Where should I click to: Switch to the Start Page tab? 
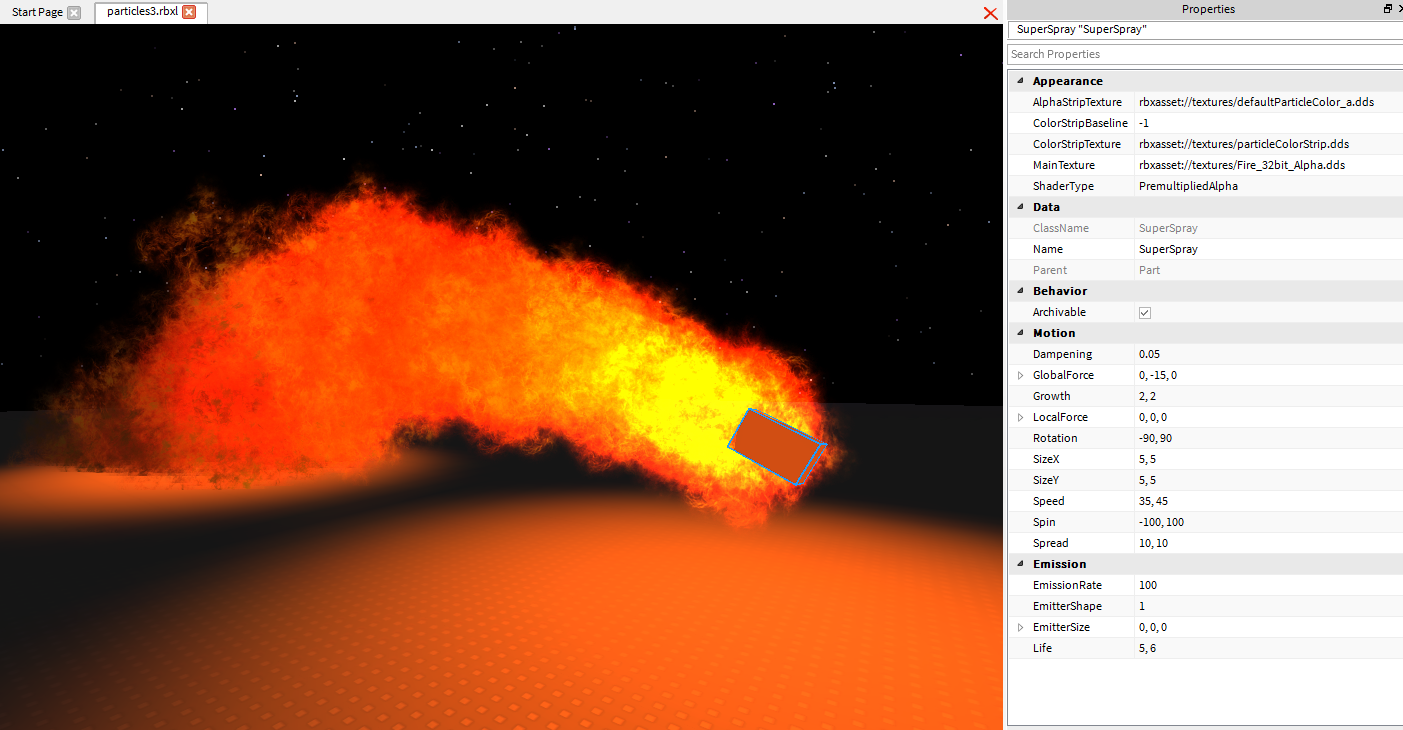pyautogui.click(x=38, y=12)
